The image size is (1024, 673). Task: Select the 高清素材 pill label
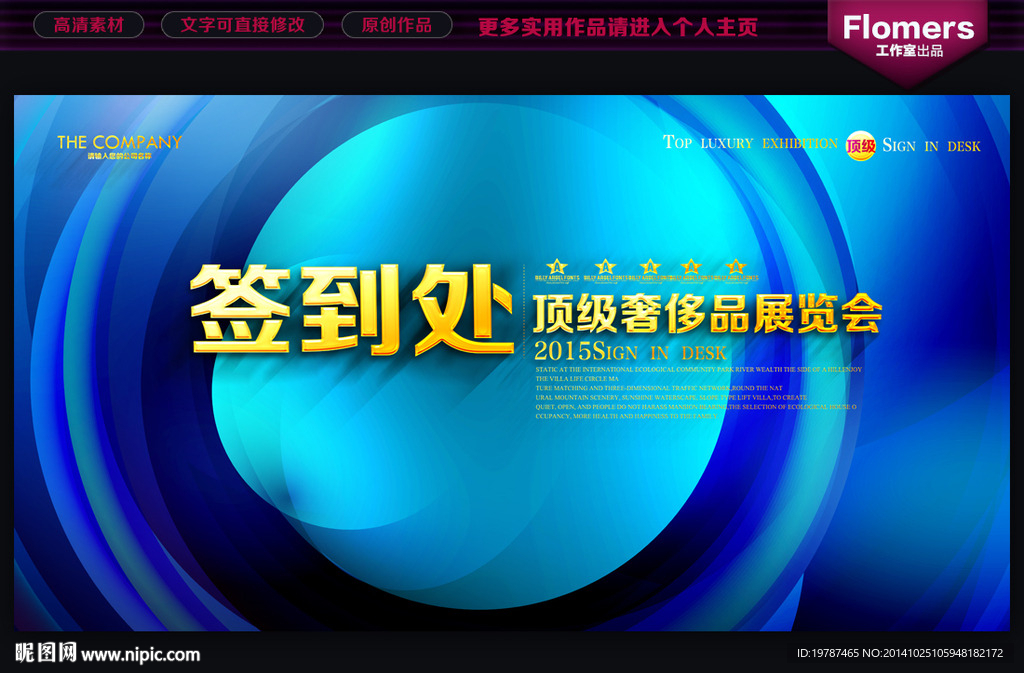(x=89, y=25)
